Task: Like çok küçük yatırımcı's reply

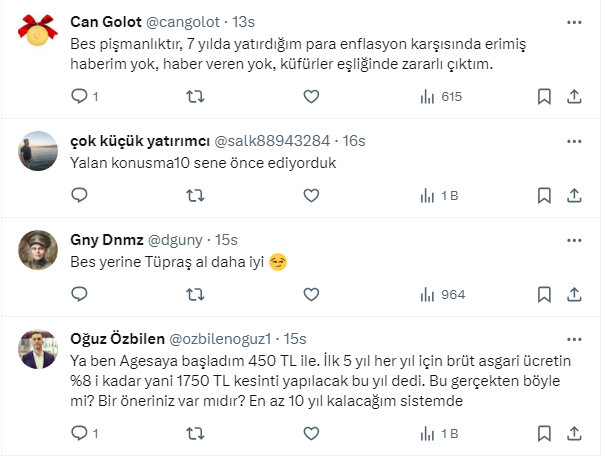Action: (311, 196)
